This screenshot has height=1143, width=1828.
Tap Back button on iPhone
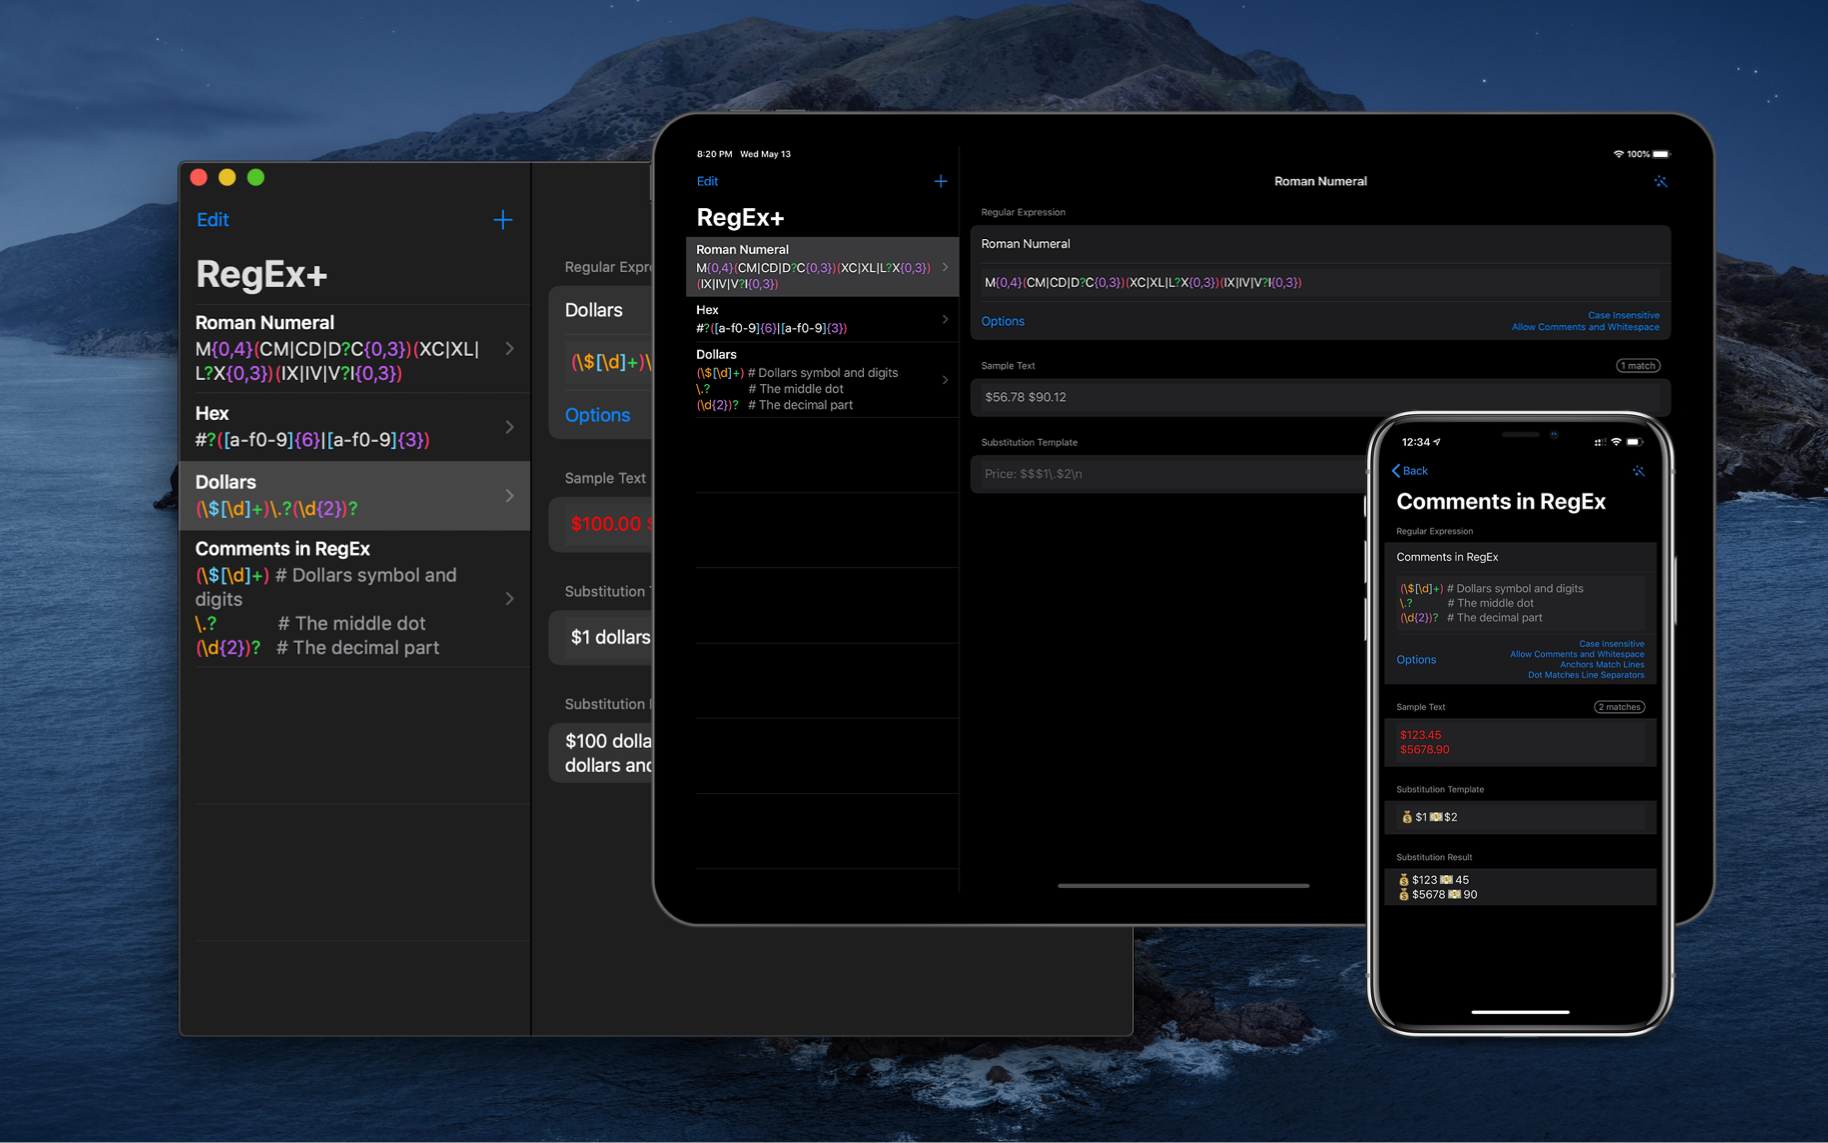click(1410, 471)
